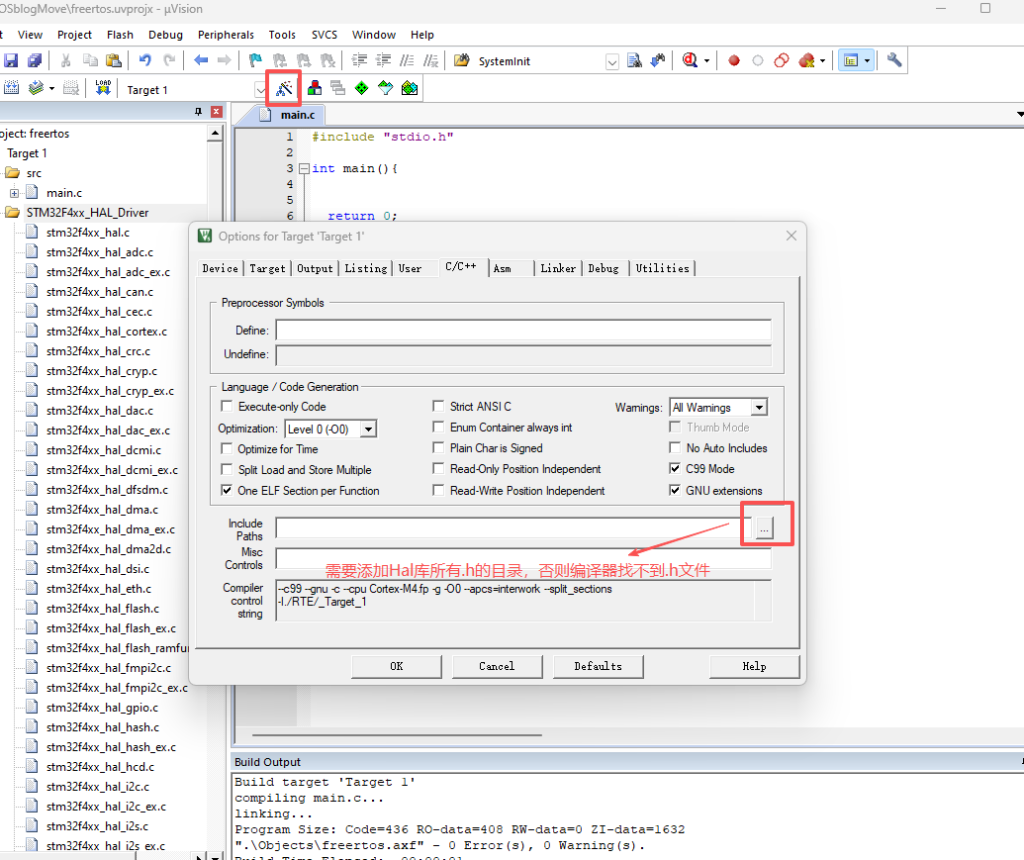Uncheck One ELF Section per Function
The width and height of the screenshot is (1024, 860).
point(226,491)
